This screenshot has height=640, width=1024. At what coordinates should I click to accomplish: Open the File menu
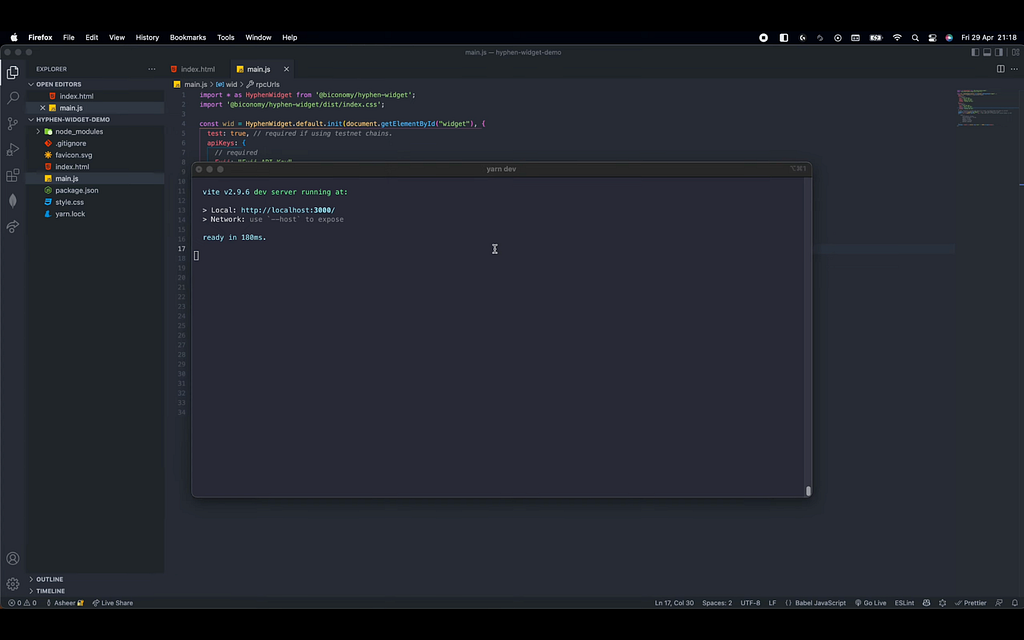[x=69, y=37]
